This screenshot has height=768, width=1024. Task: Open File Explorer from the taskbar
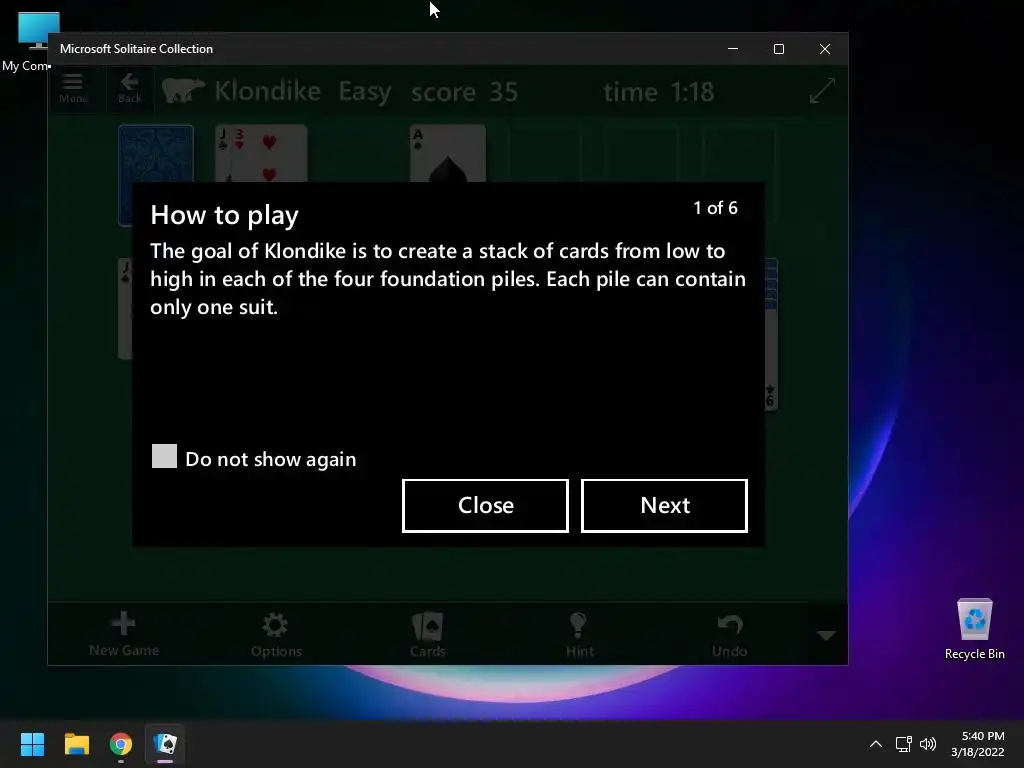76,744
